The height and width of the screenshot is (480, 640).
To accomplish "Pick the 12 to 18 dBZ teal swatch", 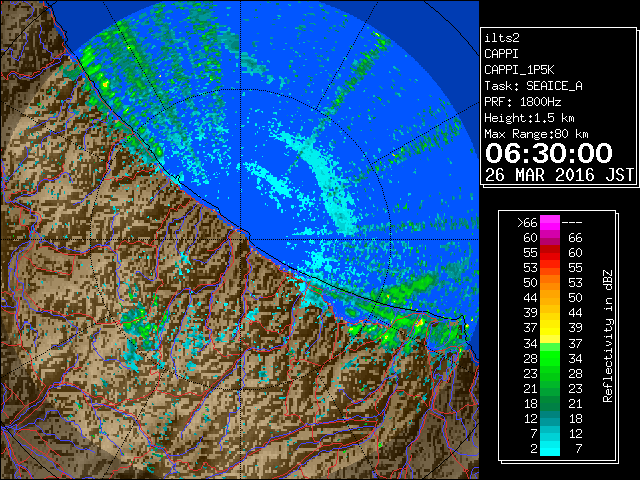I will click(x=550, y=418).
